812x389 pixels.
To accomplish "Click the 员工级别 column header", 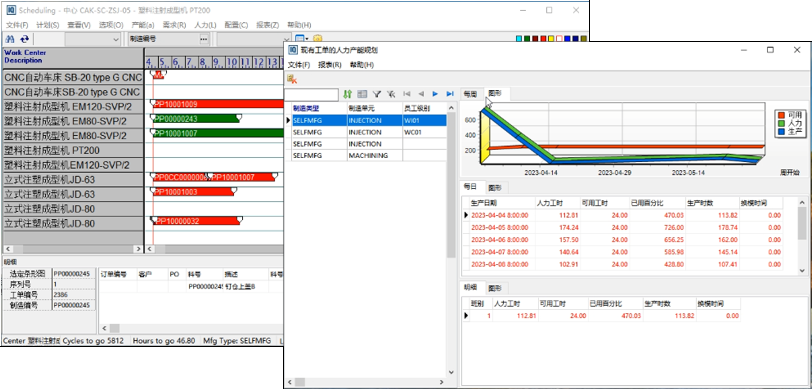I will tap(424, 108).
